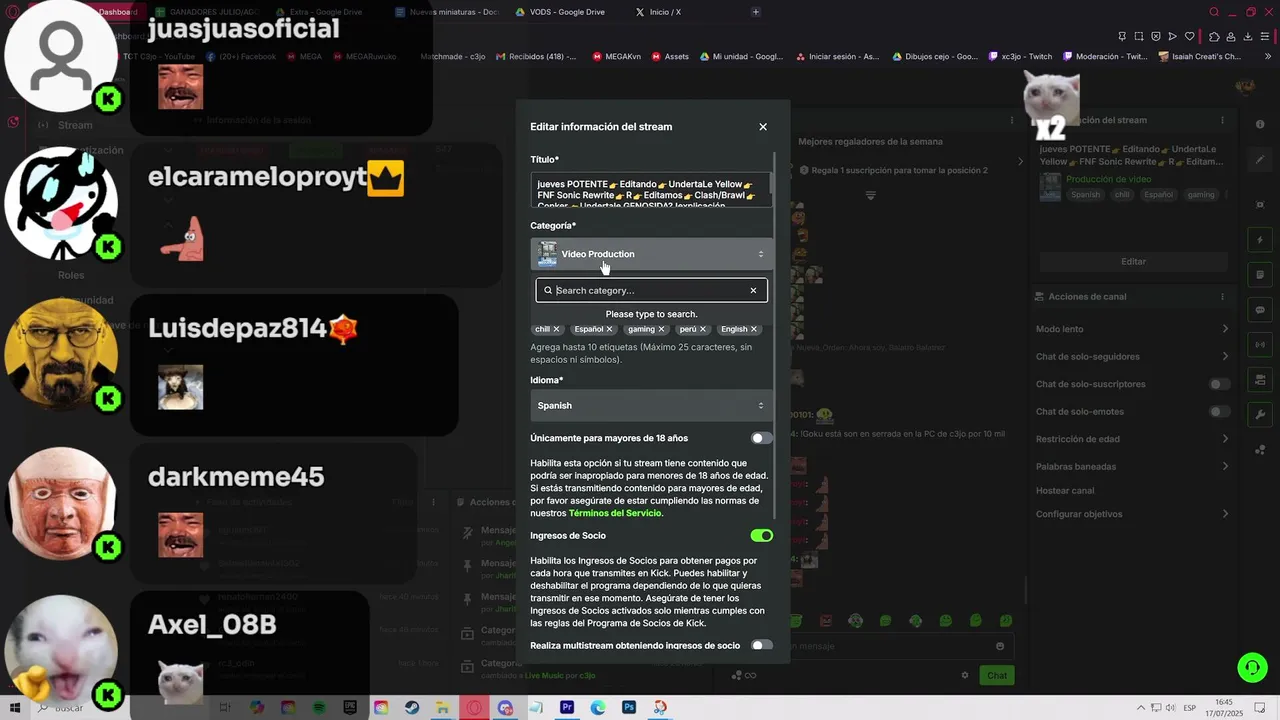The height and width of the screenshot is (720, 1280).
Task: Open the Windows Start menu
Action: pos(14,707)
